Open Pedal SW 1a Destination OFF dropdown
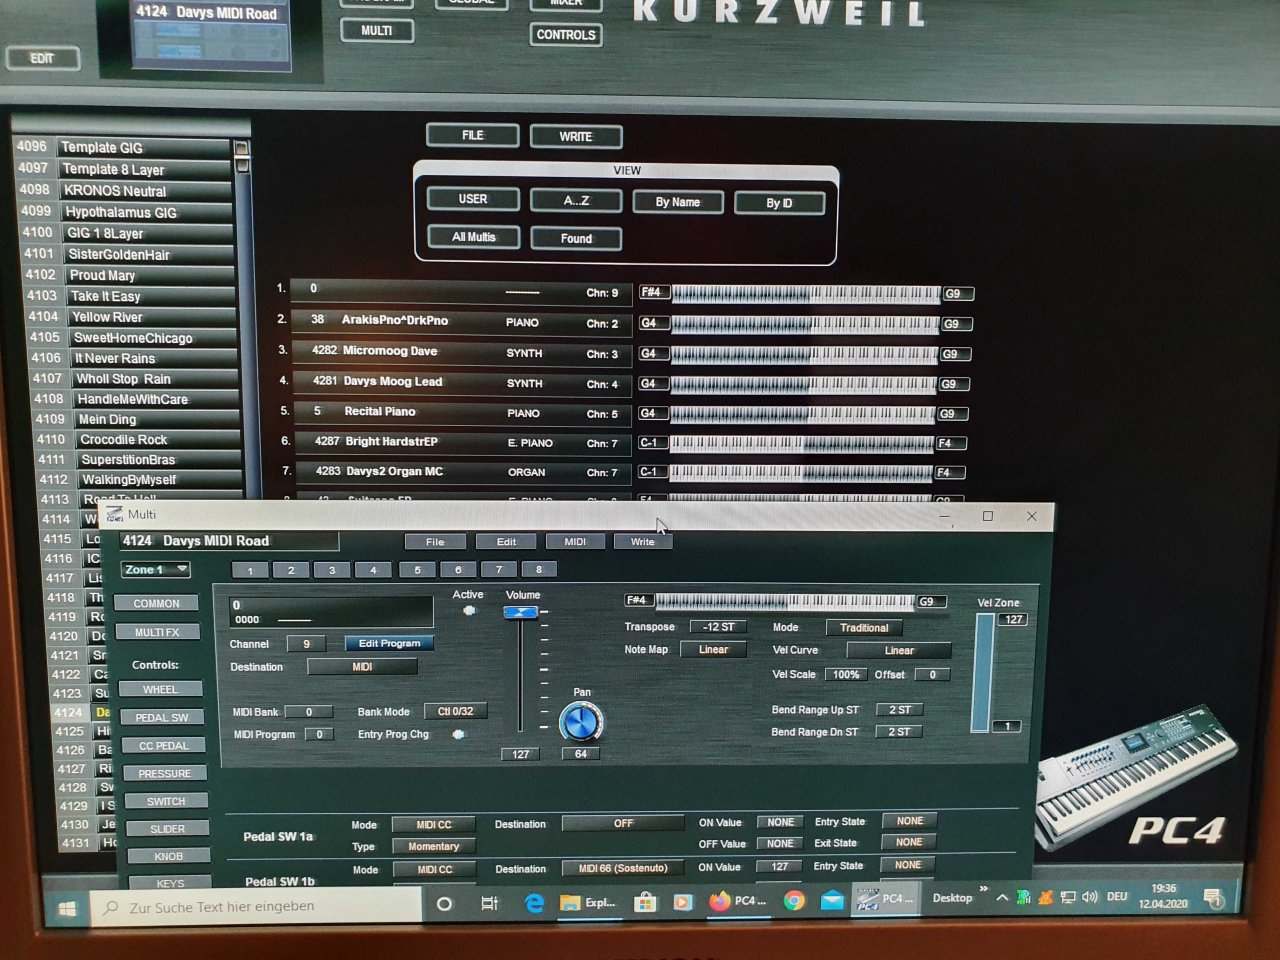The height and width of the screenshot is (960, 1280). tap(623, 824)
